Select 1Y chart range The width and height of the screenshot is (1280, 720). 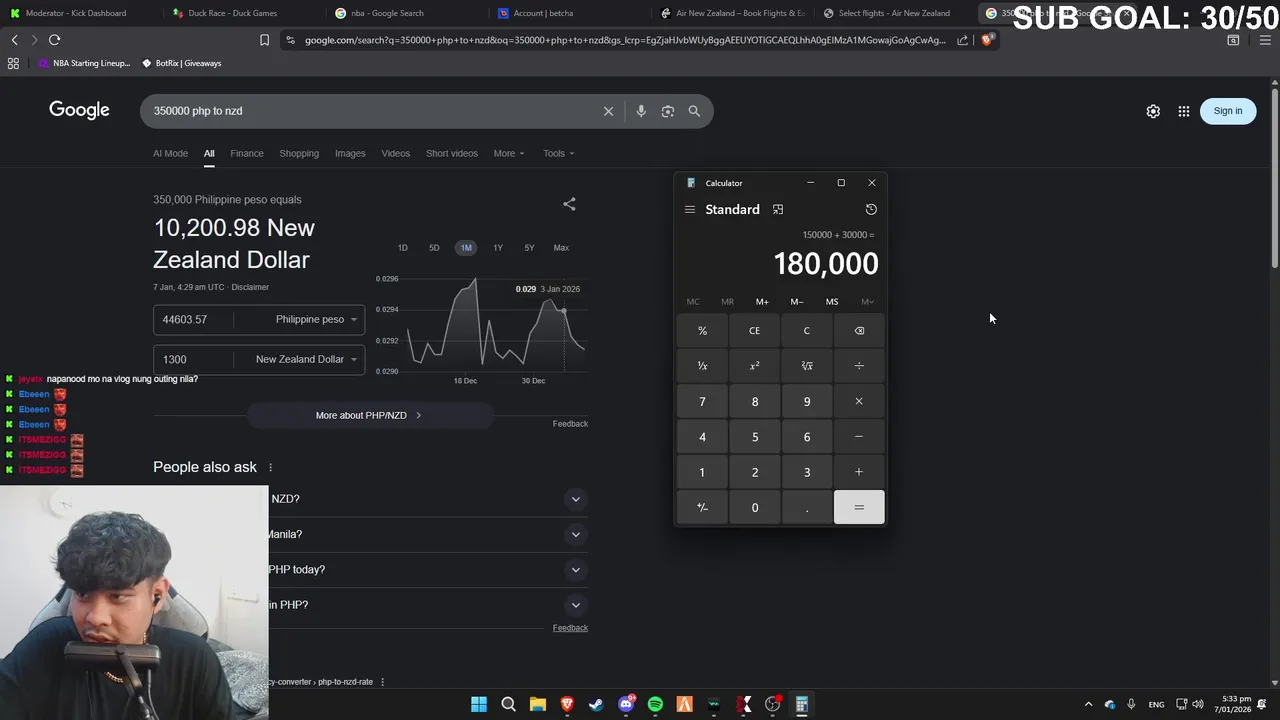pos(498,248)
